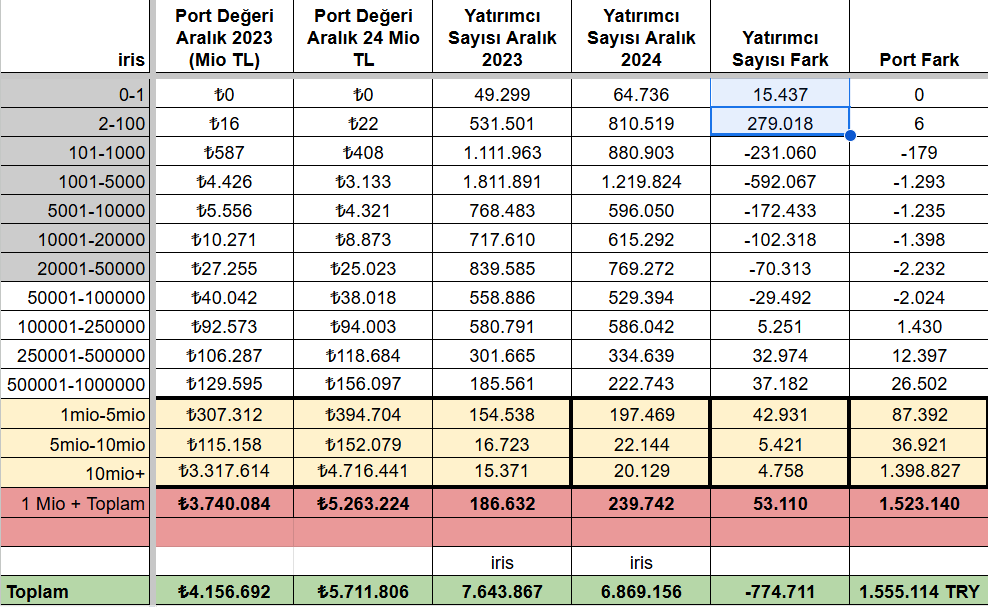Select the '5mio-10mio' row label
This screenshot has height=607, width=988.
[x=75, y=444]
